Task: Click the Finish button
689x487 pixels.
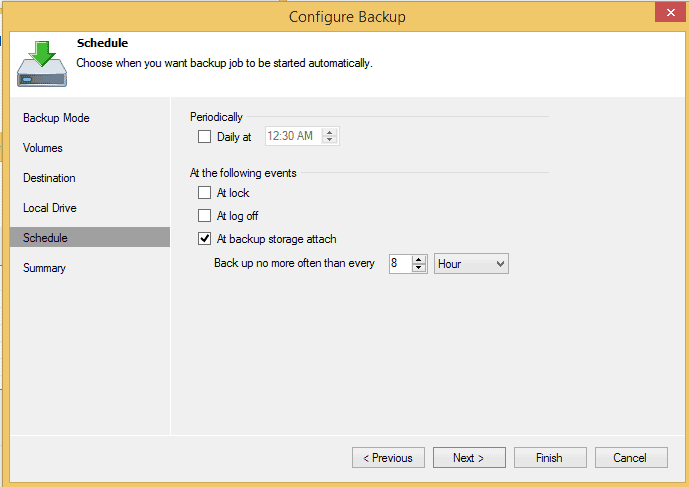Action: [x=550, y=458]
